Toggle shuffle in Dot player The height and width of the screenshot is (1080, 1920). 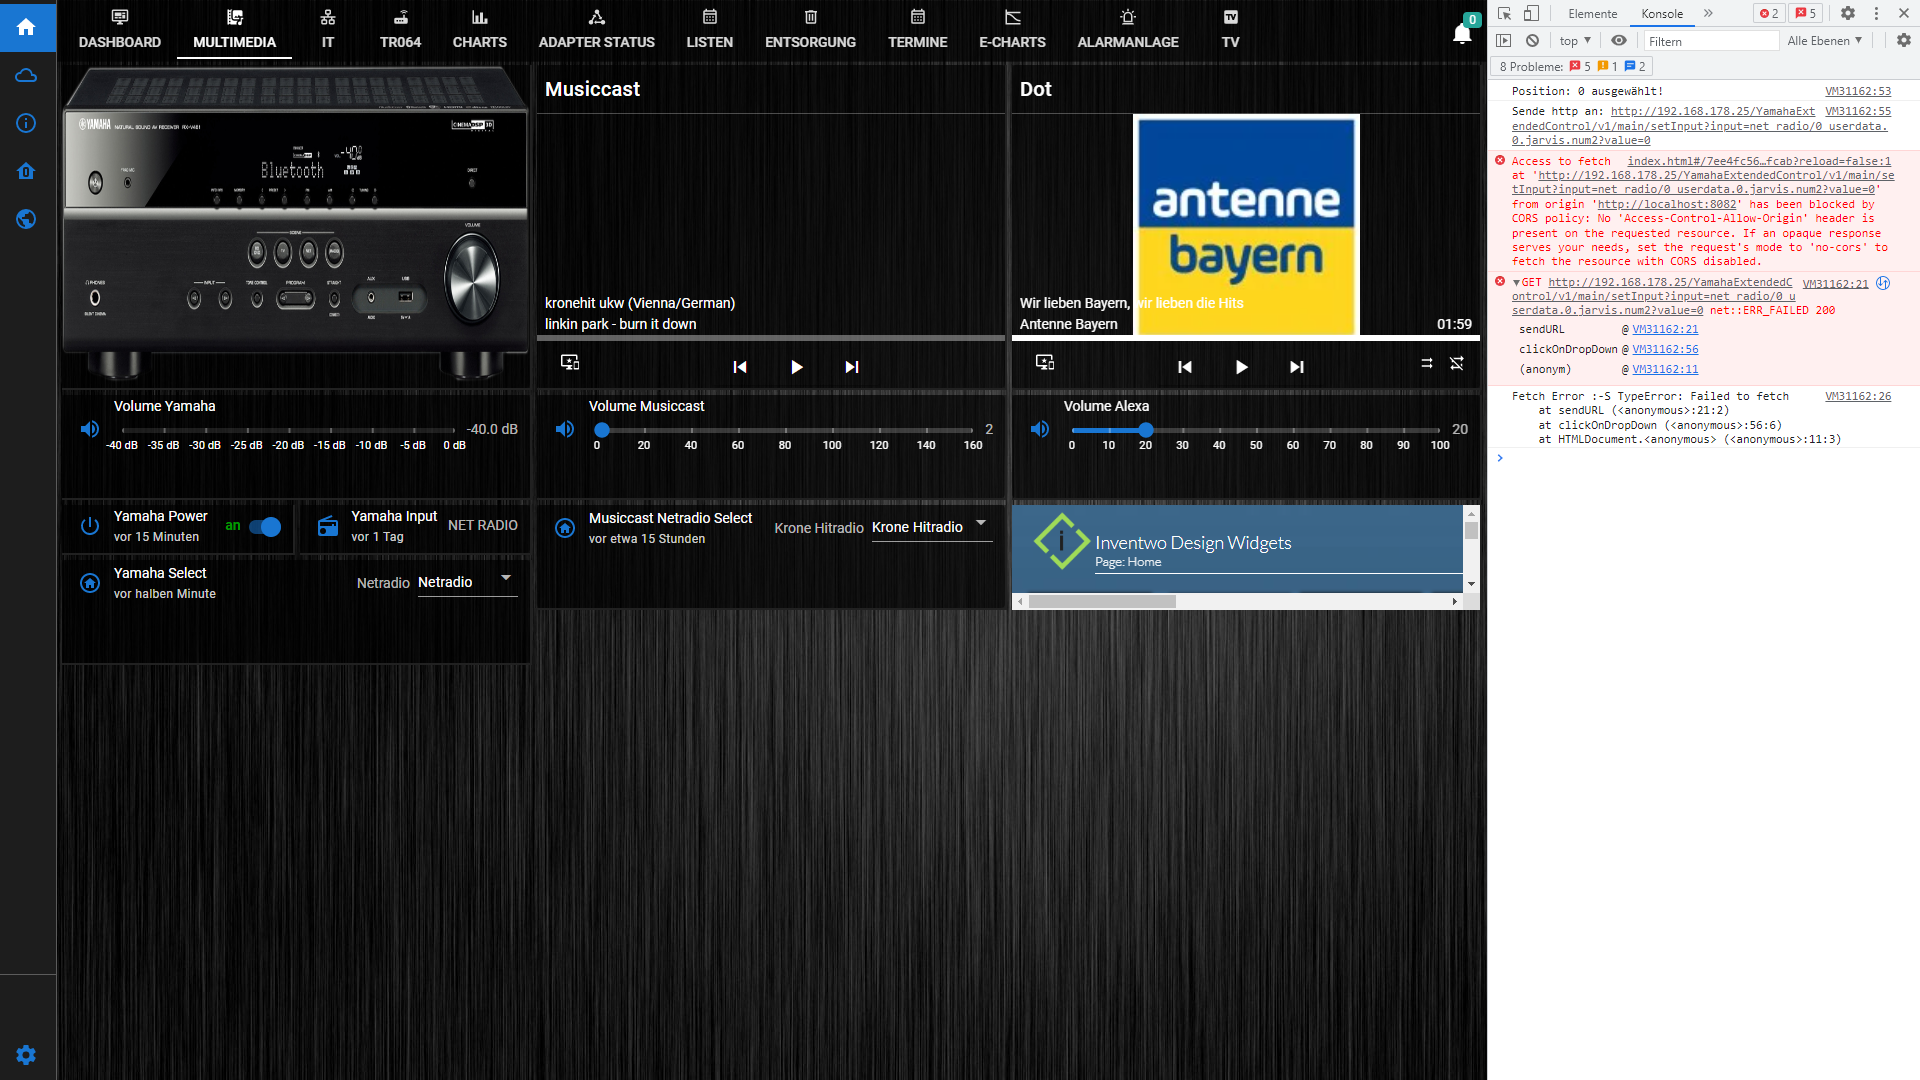1457,363
